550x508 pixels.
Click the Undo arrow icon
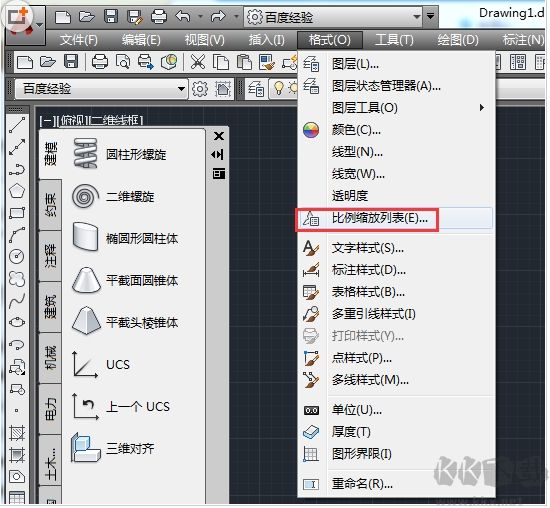tap(183, 16)
